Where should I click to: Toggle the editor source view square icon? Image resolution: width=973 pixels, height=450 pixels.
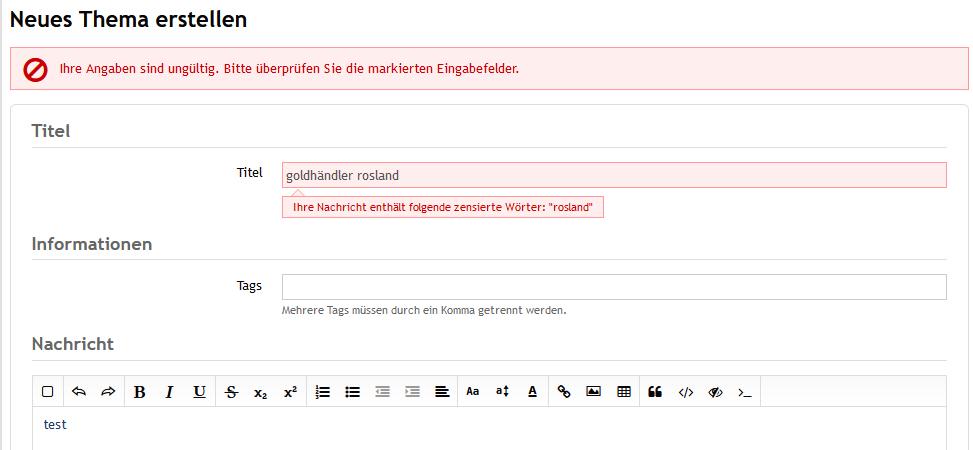47,392
